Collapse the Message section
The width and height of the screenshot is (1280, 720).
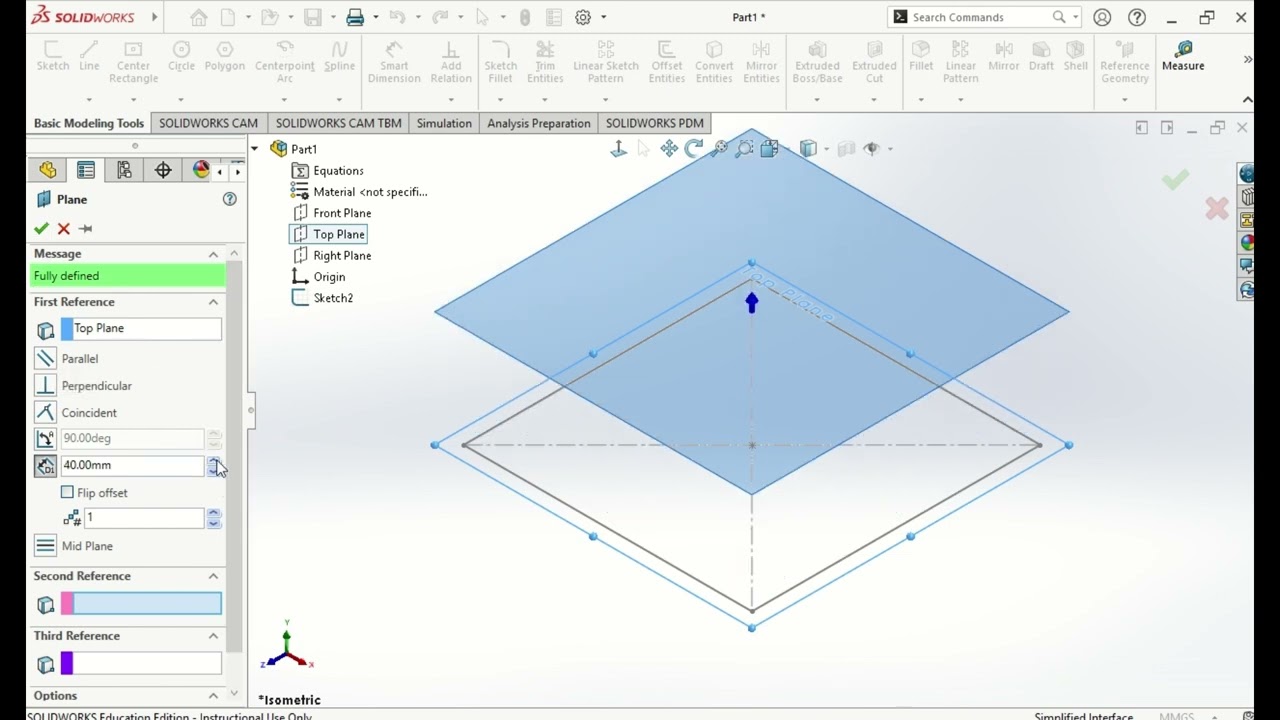coord(213,254)
